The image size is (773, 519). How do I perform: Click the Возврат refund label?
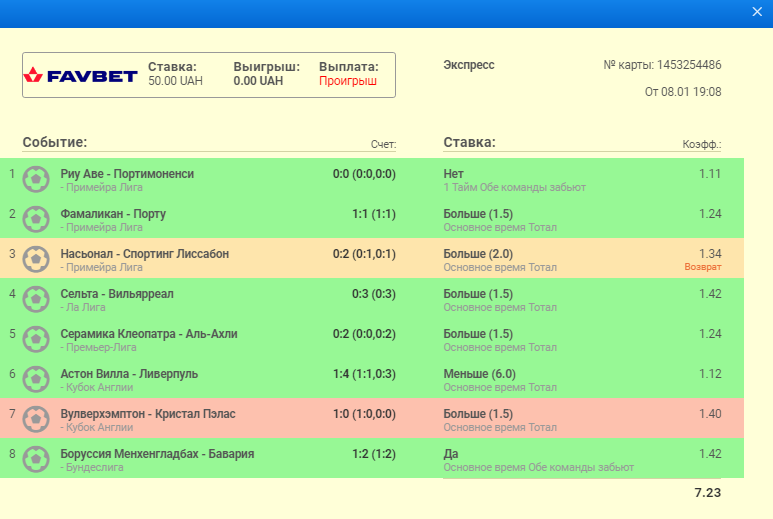[x=702, y=267]
